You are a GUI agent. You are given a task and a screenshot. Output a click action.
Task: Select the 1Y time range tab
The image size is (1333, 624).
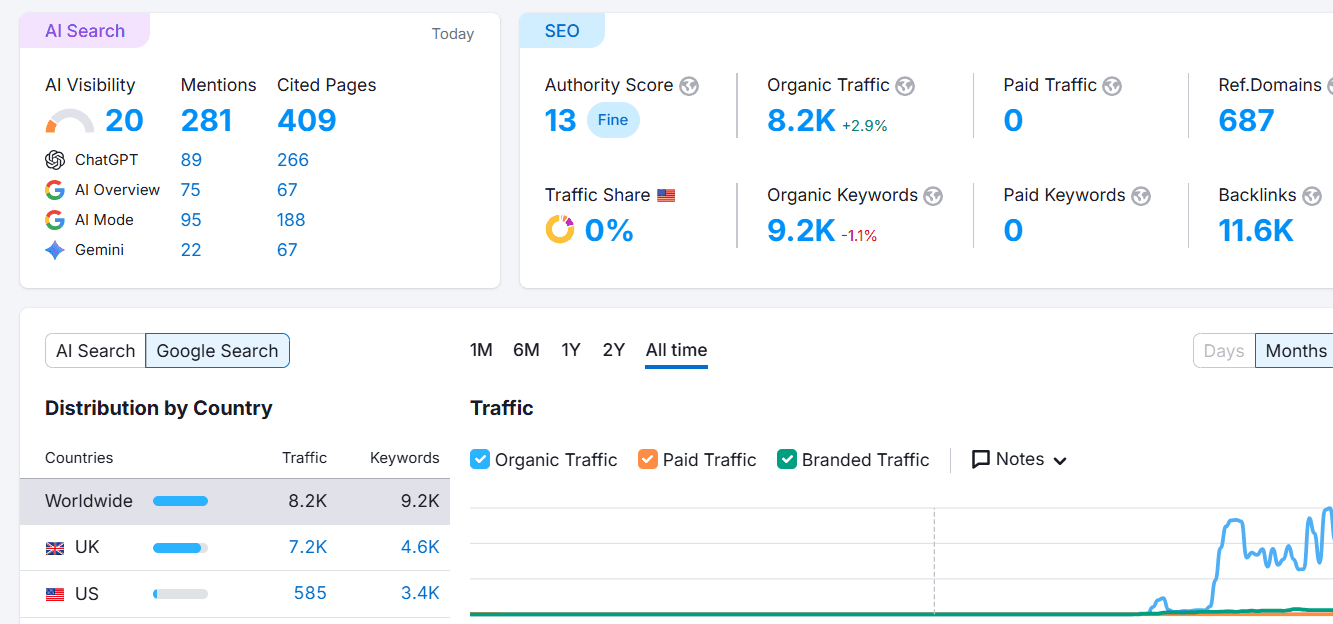pyautogui.click(x=570, y=350)
